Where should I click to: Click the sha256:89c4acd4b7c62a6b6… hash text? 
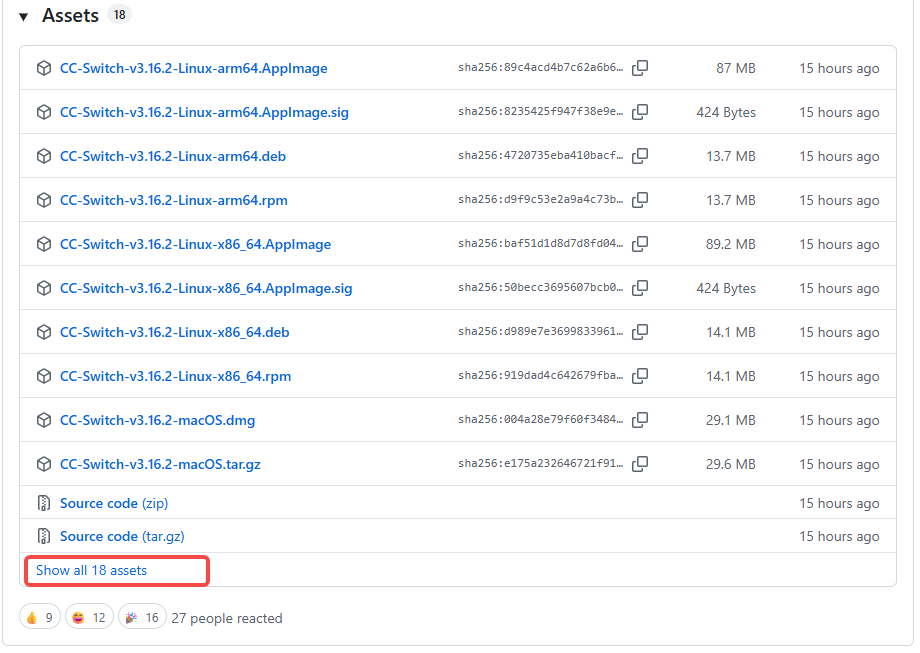(x=540, y=67)
